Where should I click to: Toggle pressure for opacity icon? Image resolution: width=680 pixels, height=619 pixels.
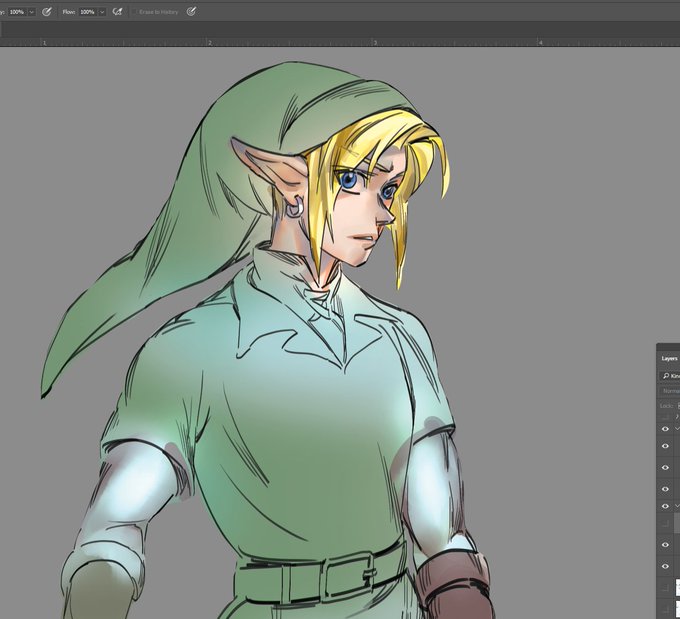46,12
